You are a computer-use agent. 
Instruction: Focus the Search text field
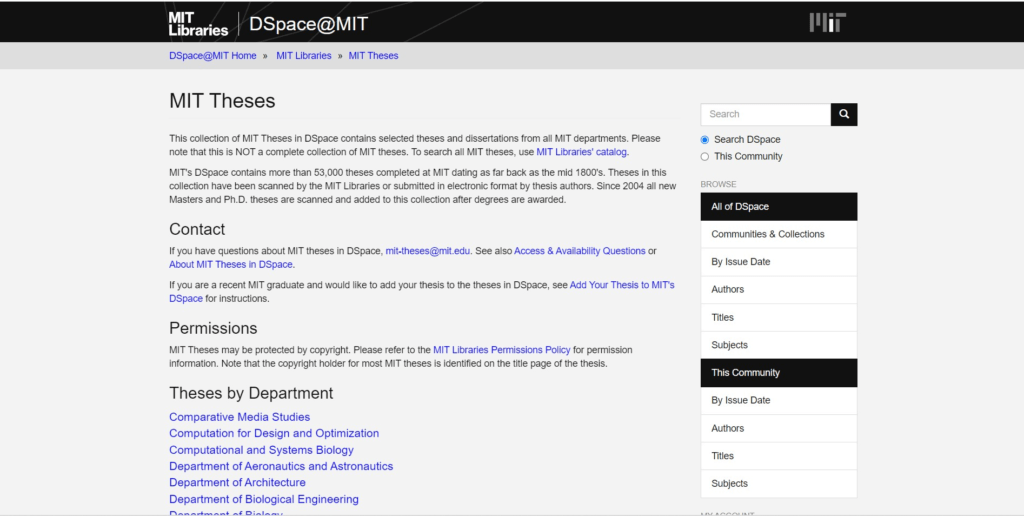point(765,114)
